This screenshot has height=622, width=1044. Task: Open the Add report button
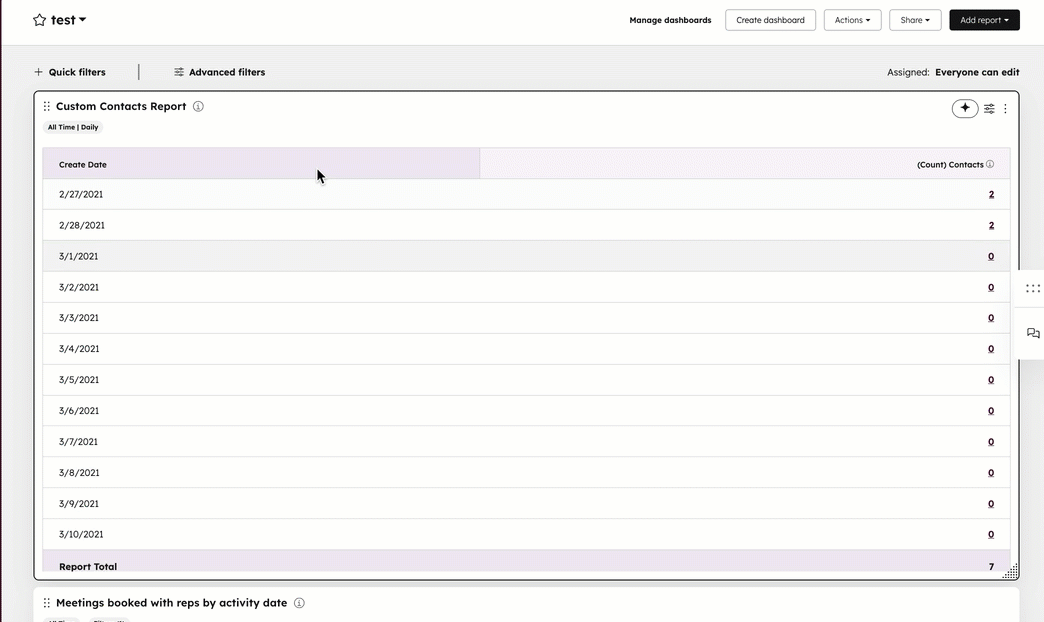point(984,19)
